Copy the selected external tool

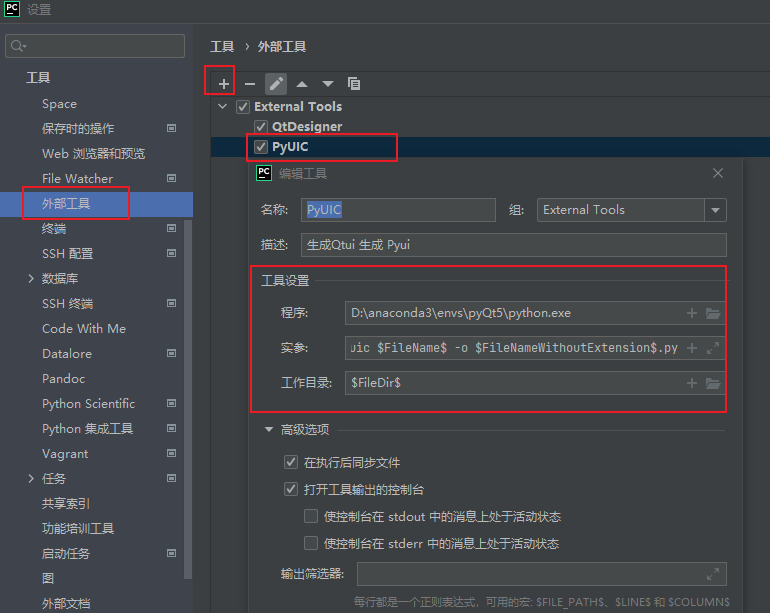click(x=354, y=84)
